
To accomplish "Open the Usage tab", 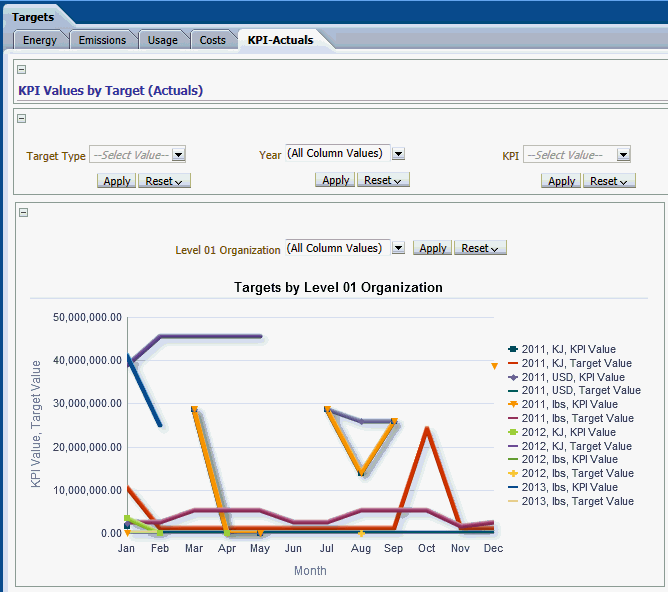I will point(162,40).
